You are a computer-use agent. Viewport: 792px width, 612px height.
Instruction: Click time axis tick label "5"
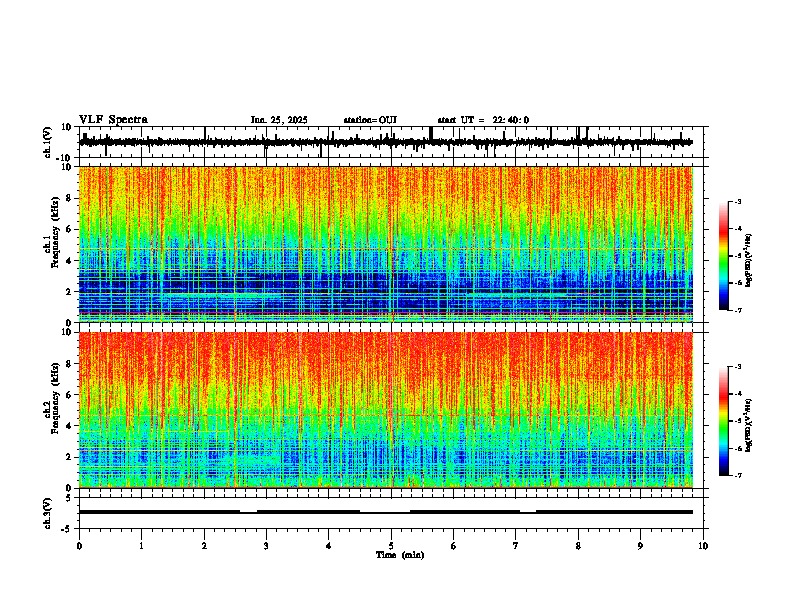tap(391, 546)
